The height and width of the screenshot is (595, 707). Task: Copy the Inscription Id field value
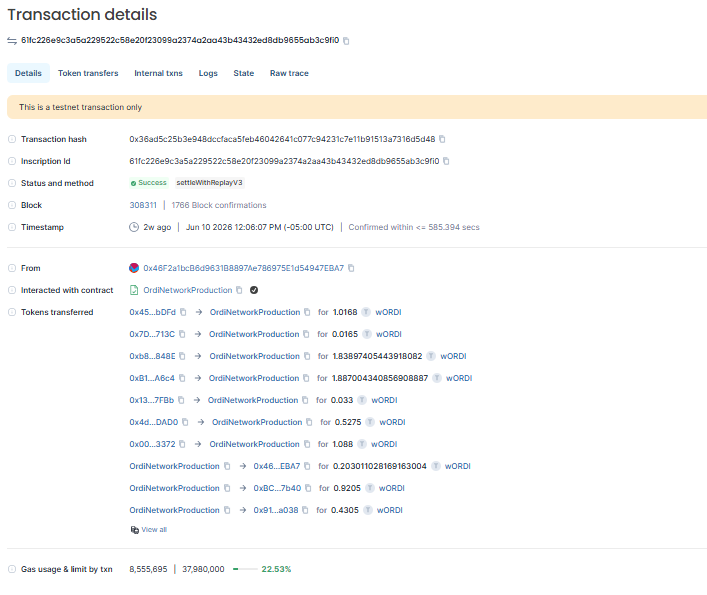point(446,161)
